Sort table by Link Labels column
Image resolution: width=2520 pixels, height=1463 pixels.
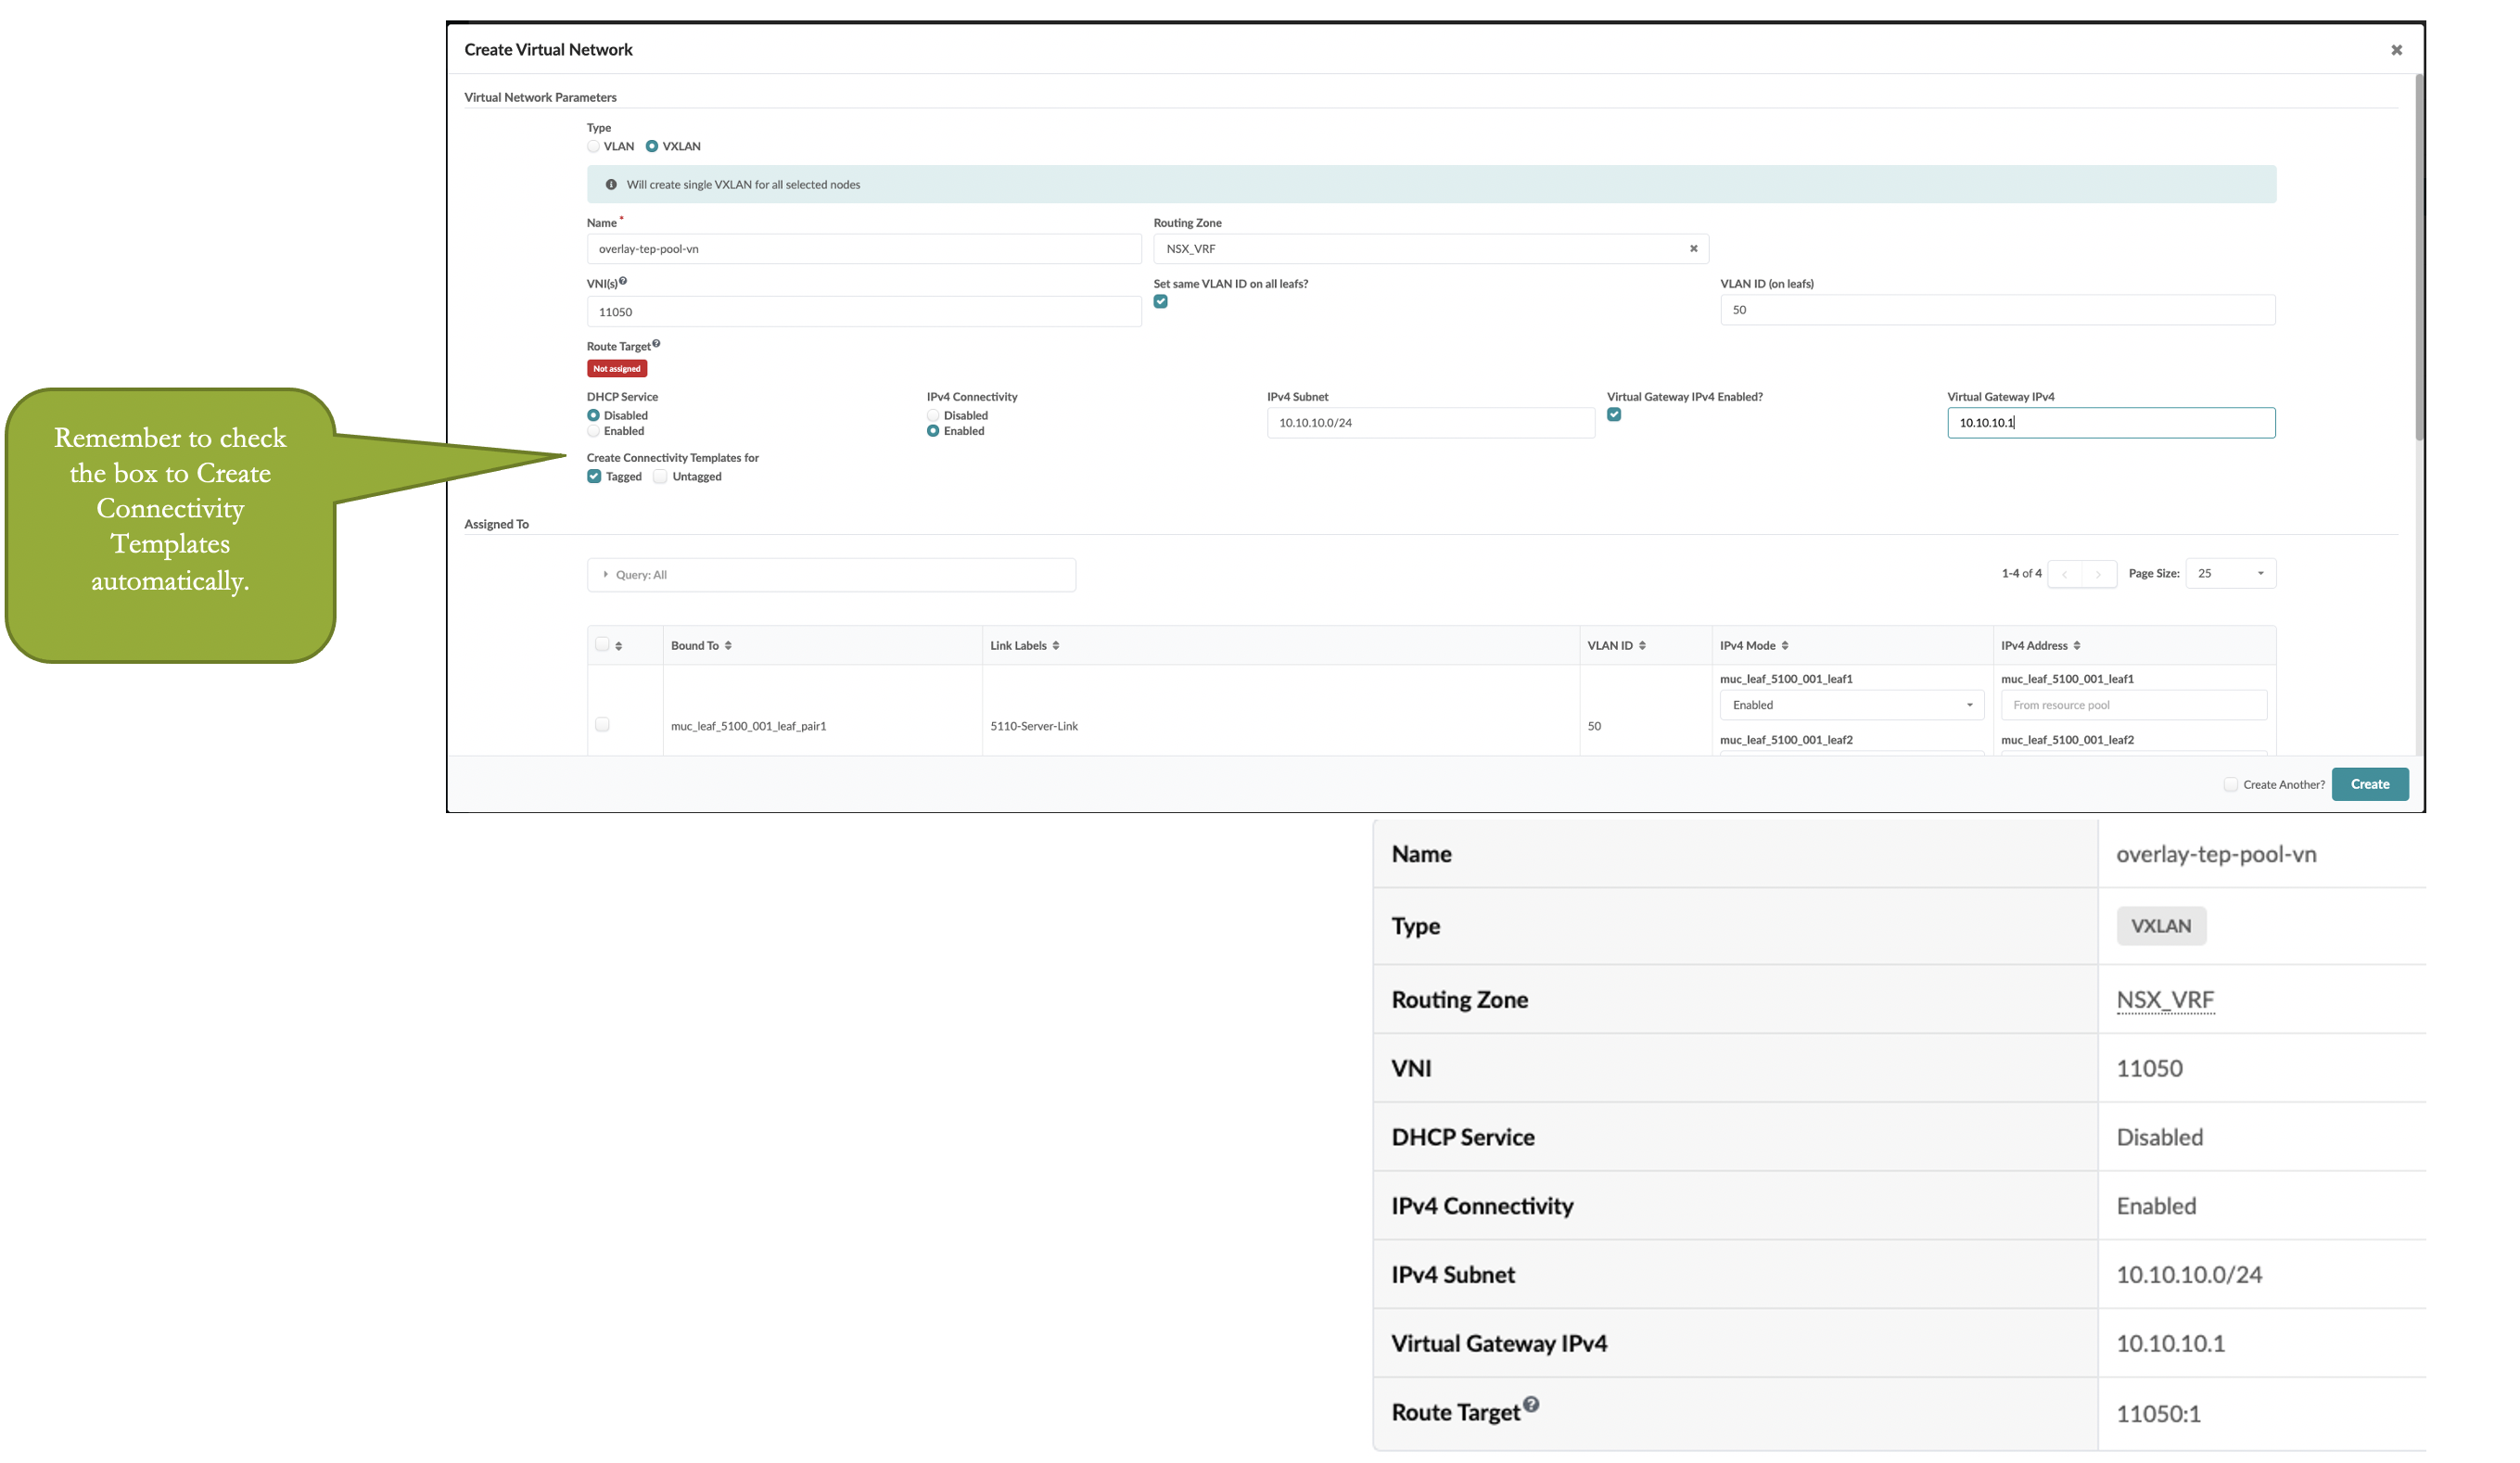coord(1056,646)
